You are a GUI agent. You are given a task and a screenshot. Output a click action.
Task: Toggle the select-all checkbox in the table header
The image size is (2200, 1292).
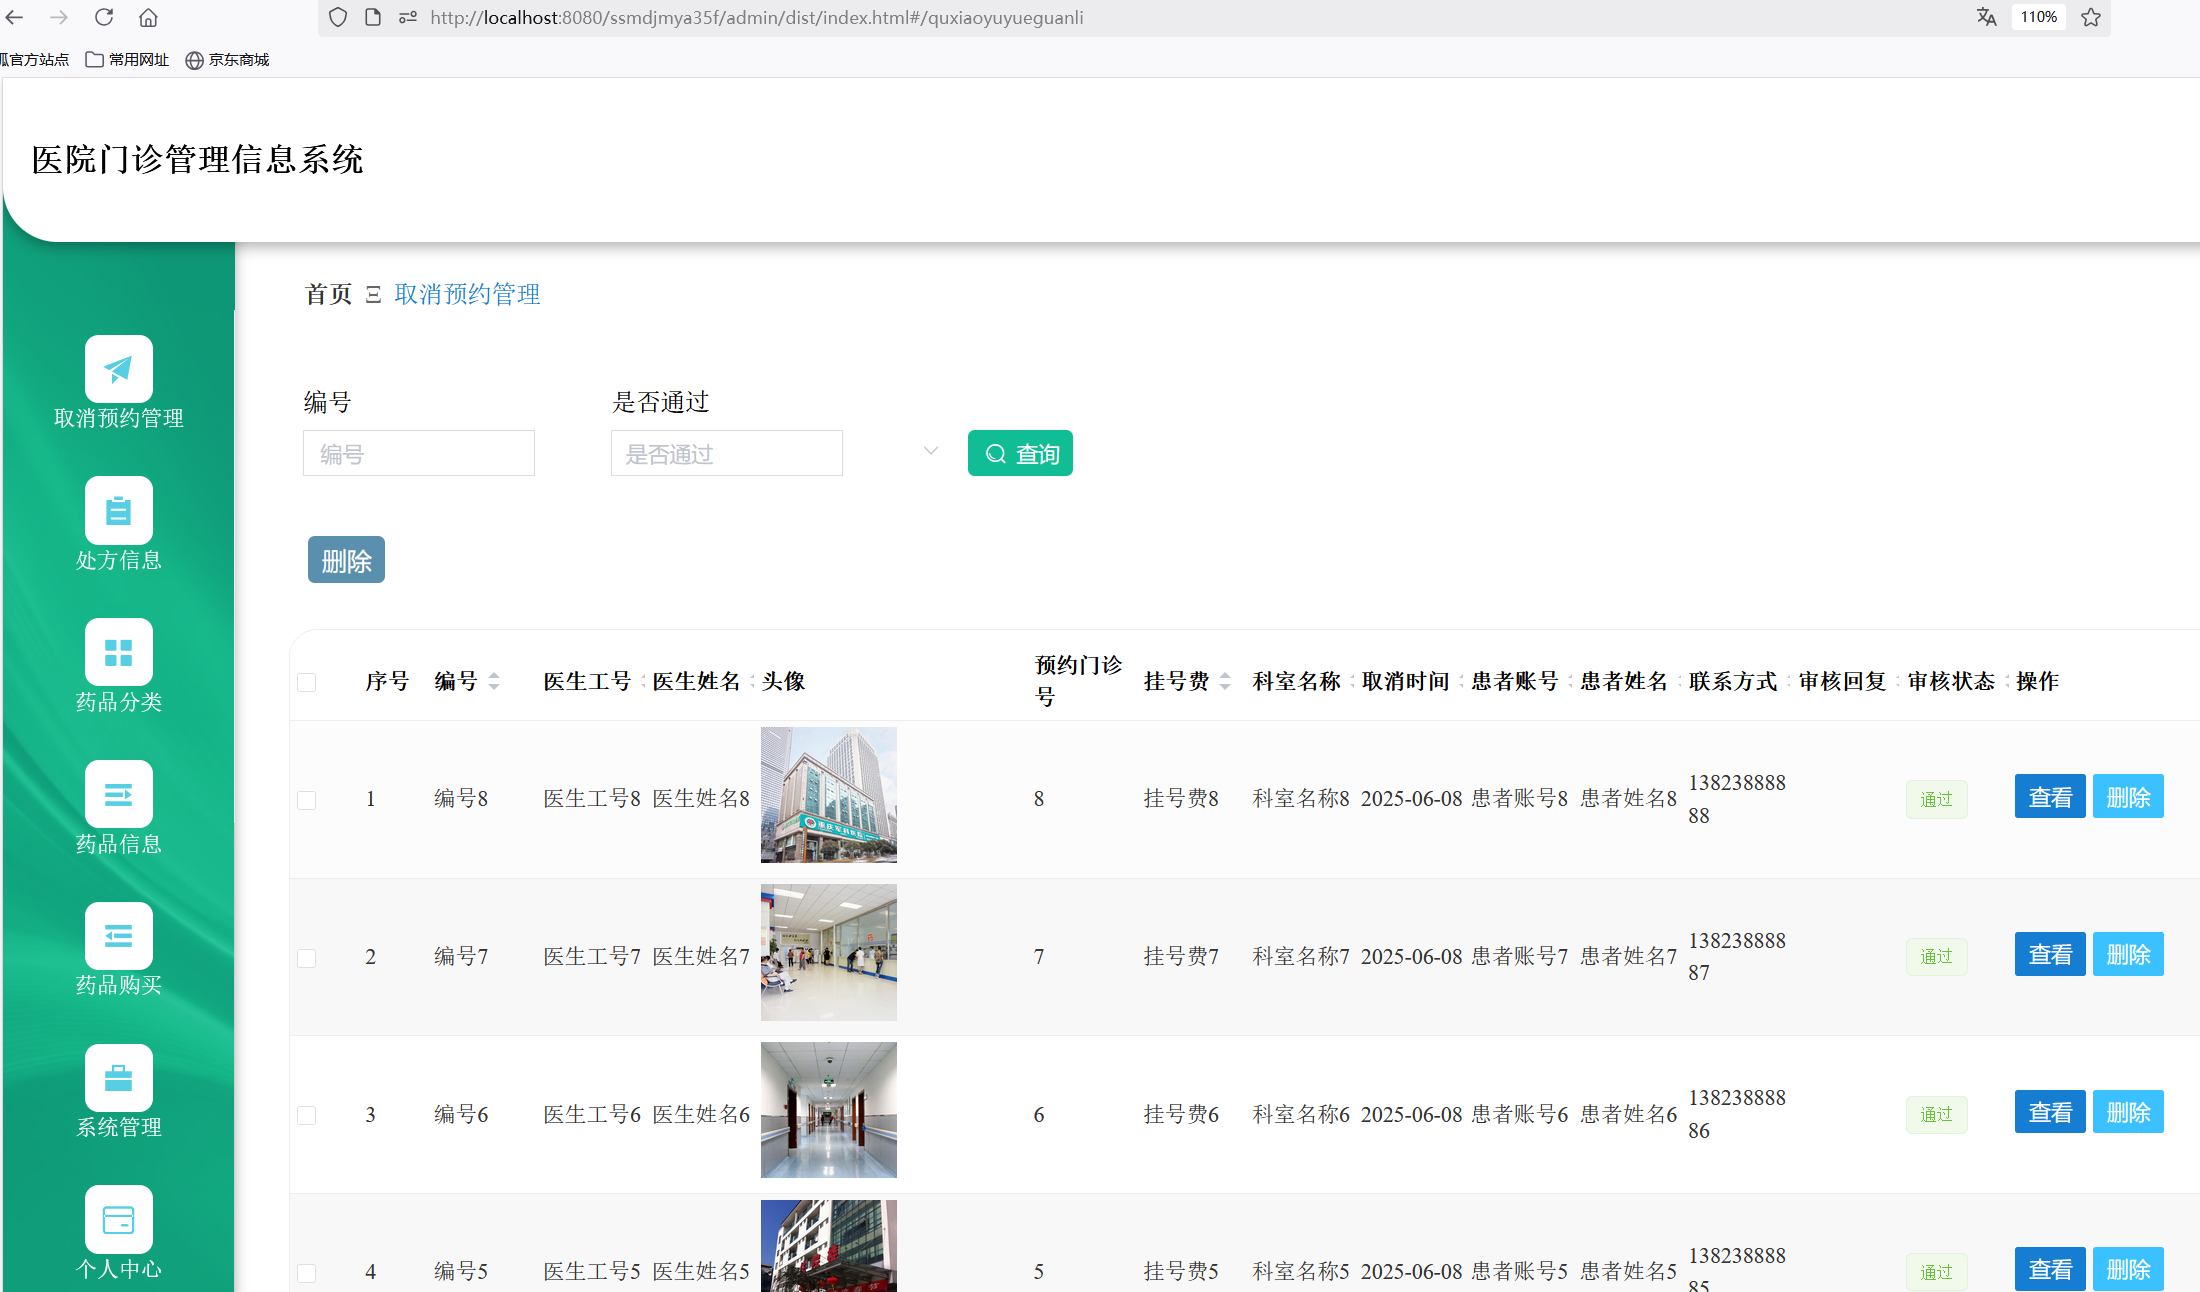pyautogui.click(x=307, y=682)
